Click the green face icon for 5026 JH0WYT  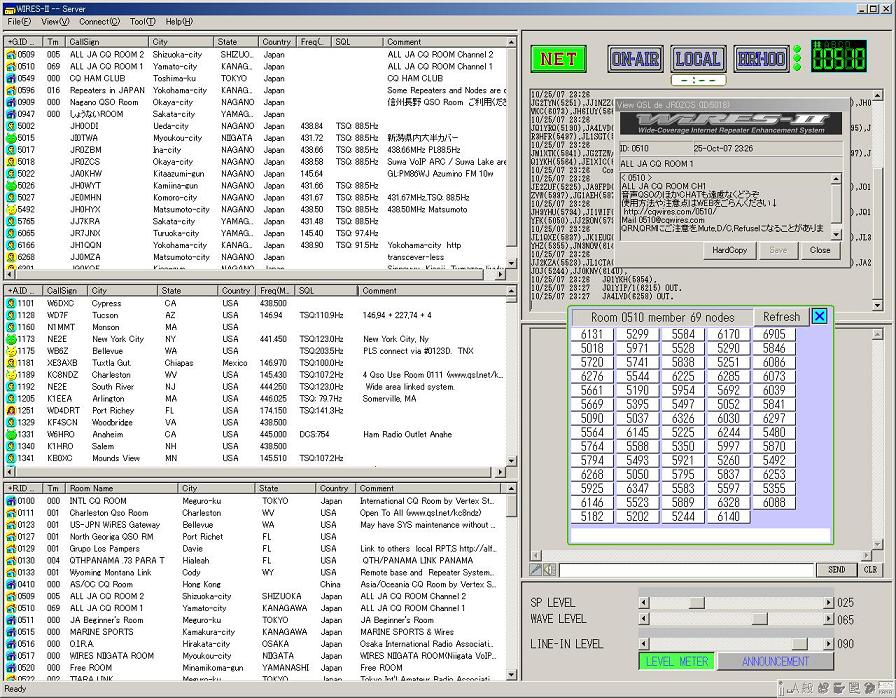click(x=11, y=186)
